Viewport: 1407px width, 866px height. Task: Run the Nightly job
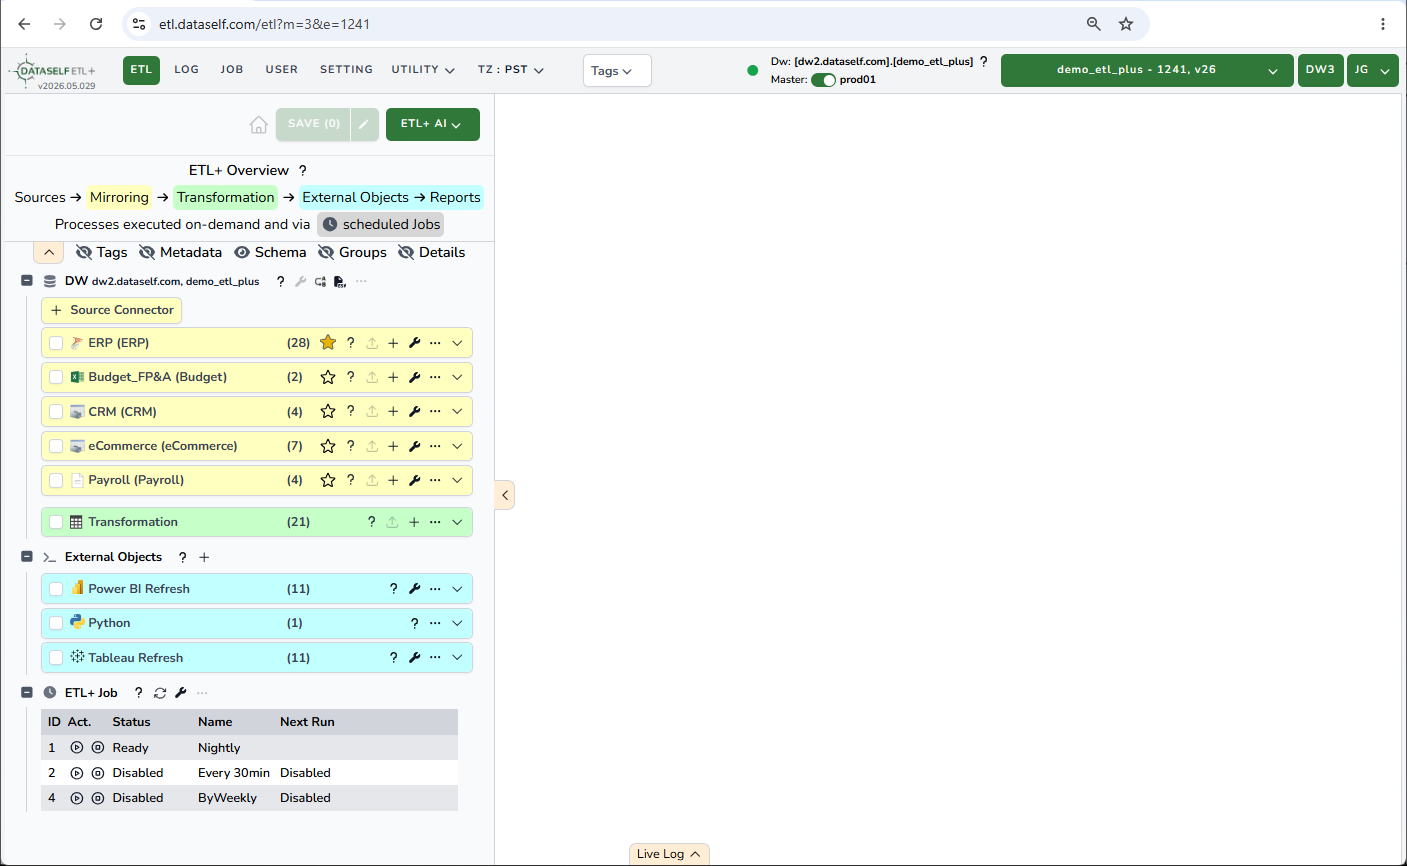pyautogui.click(x=77, y=748)
